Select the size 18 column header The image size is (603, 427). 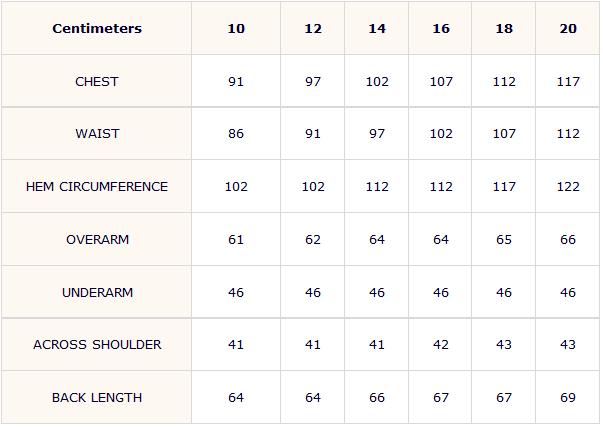(x=504, y=28)
